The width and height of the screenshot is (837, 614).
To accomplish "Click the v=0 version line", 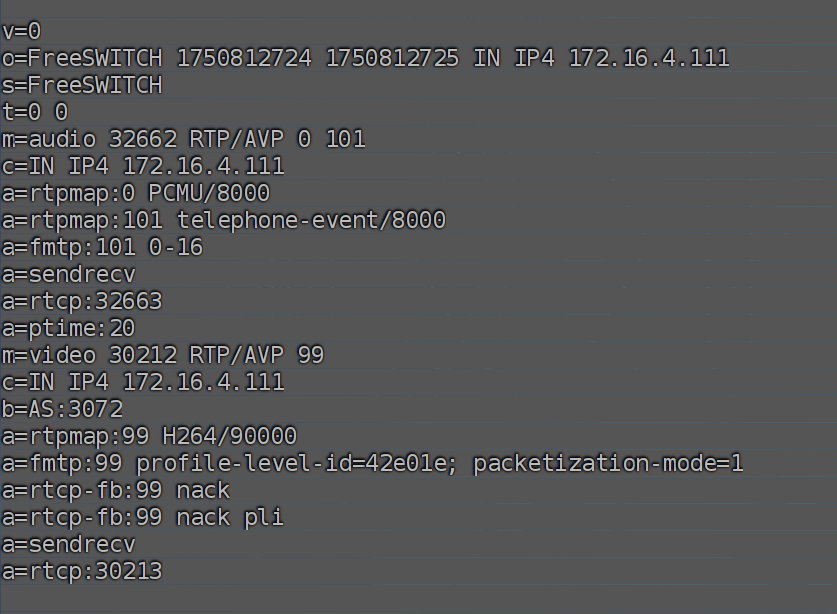I will tap(22, 31).
